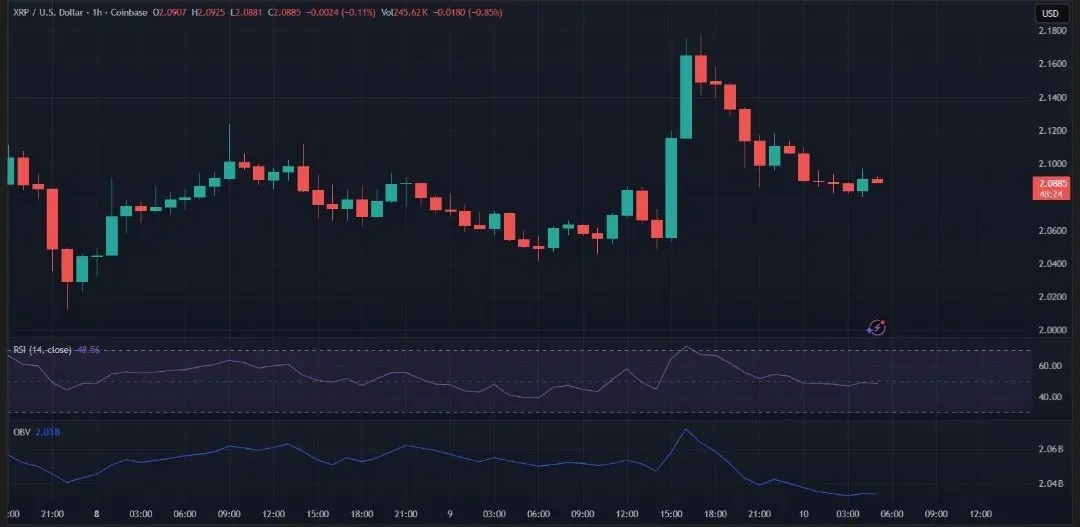Open the USD currency selector
Viewport: 1080px width, 527px height.
point(1050,13)
